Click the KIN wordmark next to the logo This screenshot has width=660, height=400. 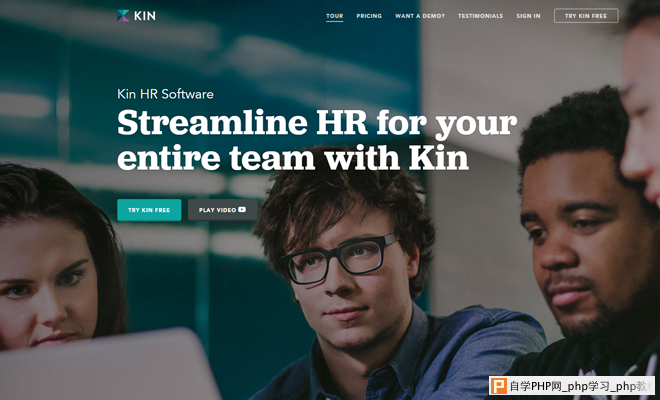click(145, 16)
